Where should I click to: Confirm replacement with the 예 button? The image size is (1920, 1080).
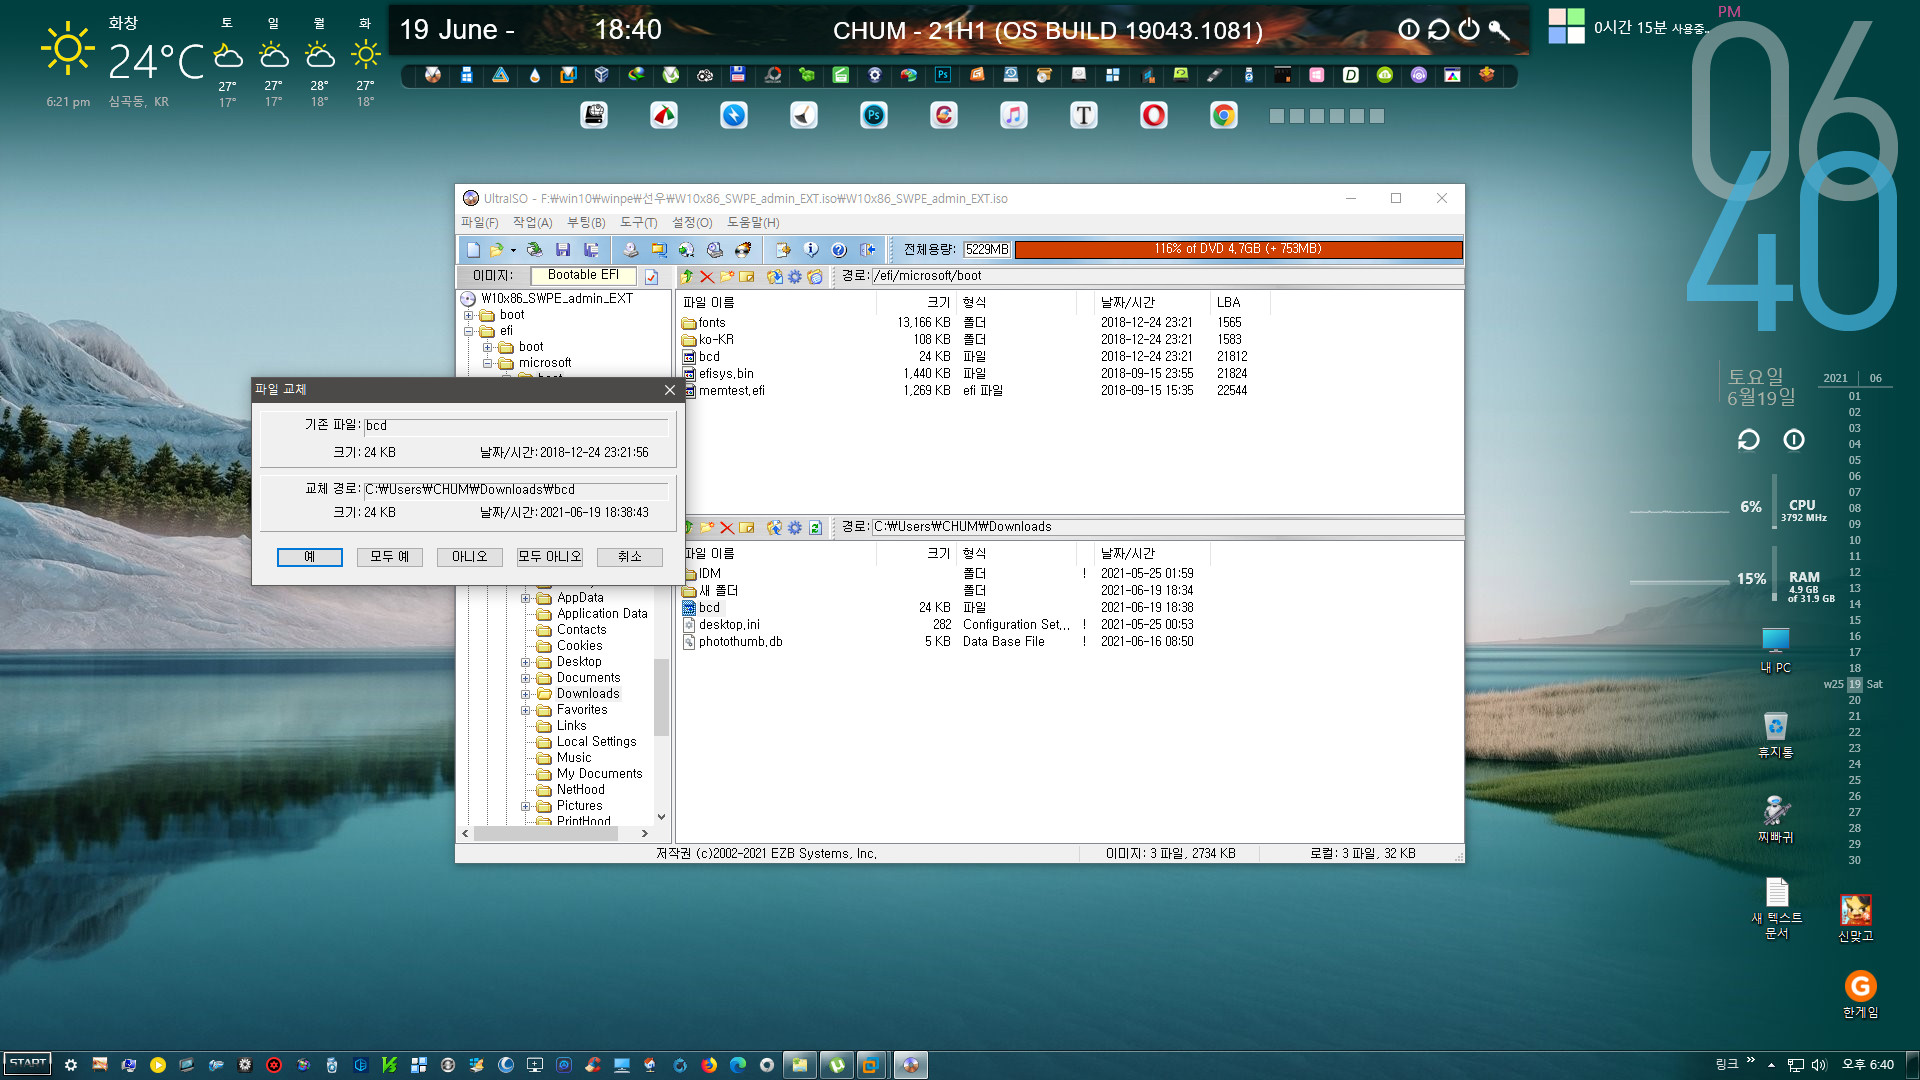tap(310, 557)
